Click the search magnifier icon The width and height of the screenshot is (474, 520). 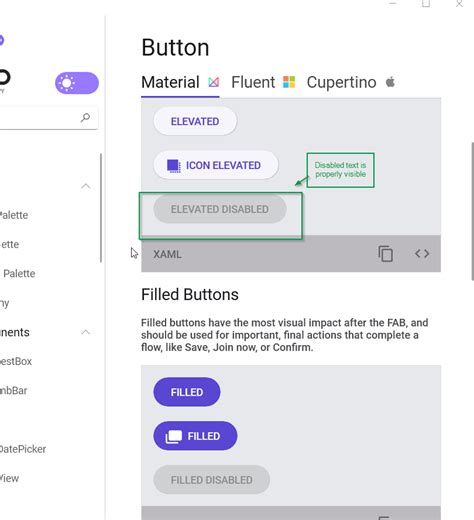[x=85, y=117]
